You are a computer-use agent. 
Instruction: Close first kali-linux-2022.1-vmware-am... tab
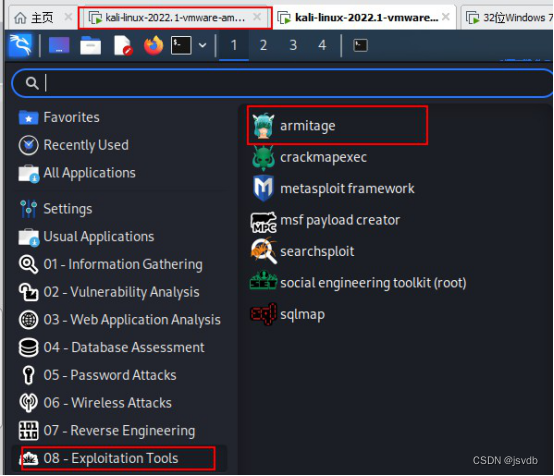pyautogui.click(x=257, y=17)
